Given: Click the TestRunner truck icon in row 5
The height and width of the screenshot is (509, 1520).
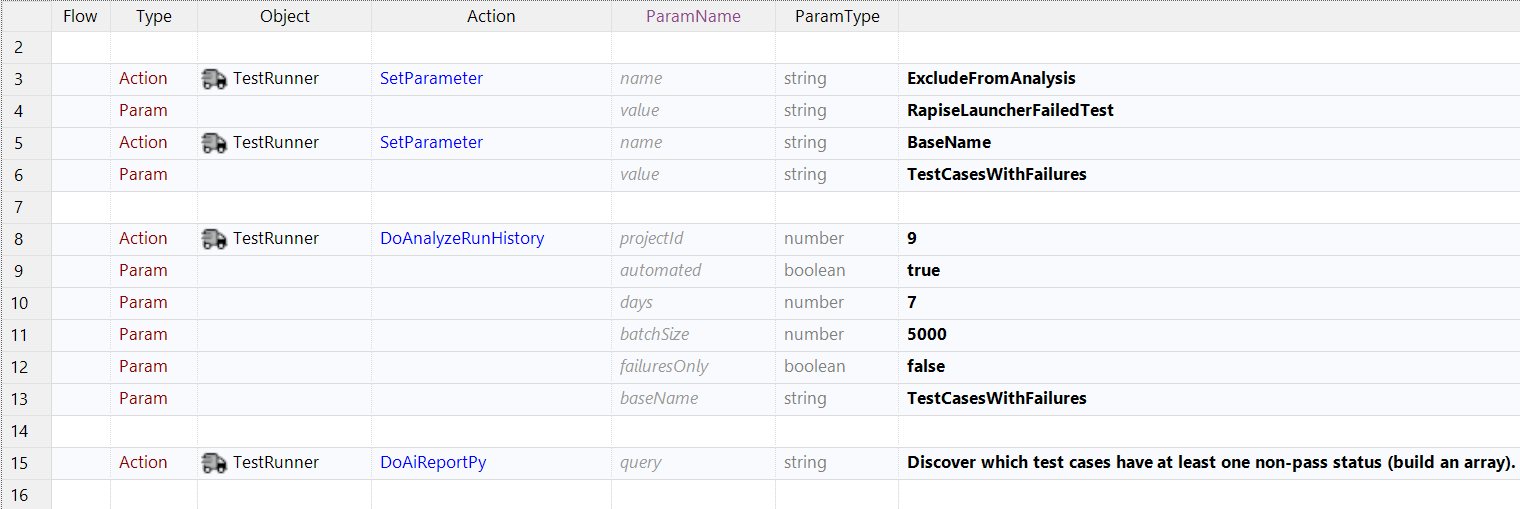Looking at the screenshot, I should pyautogui.click(x=214, y=143).
